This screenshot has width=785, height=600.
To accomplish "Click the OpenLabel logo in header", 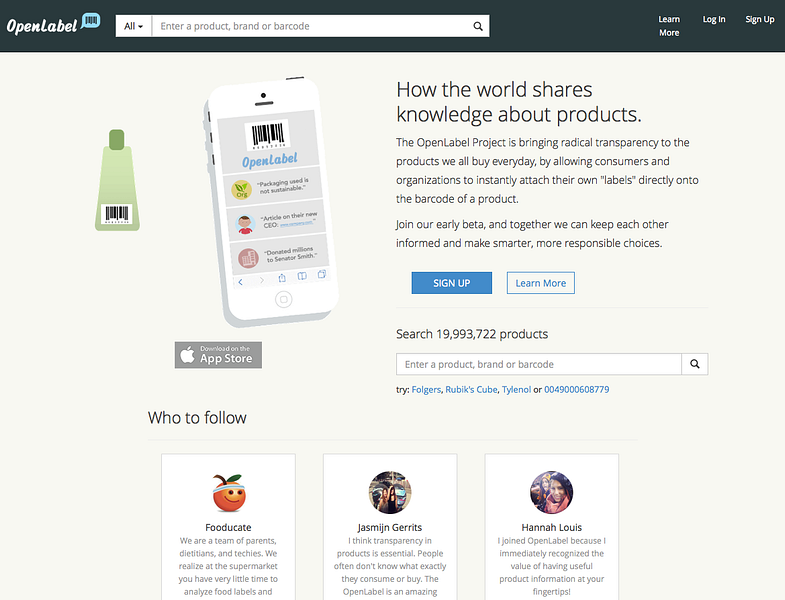I will (x=53, y=24).
